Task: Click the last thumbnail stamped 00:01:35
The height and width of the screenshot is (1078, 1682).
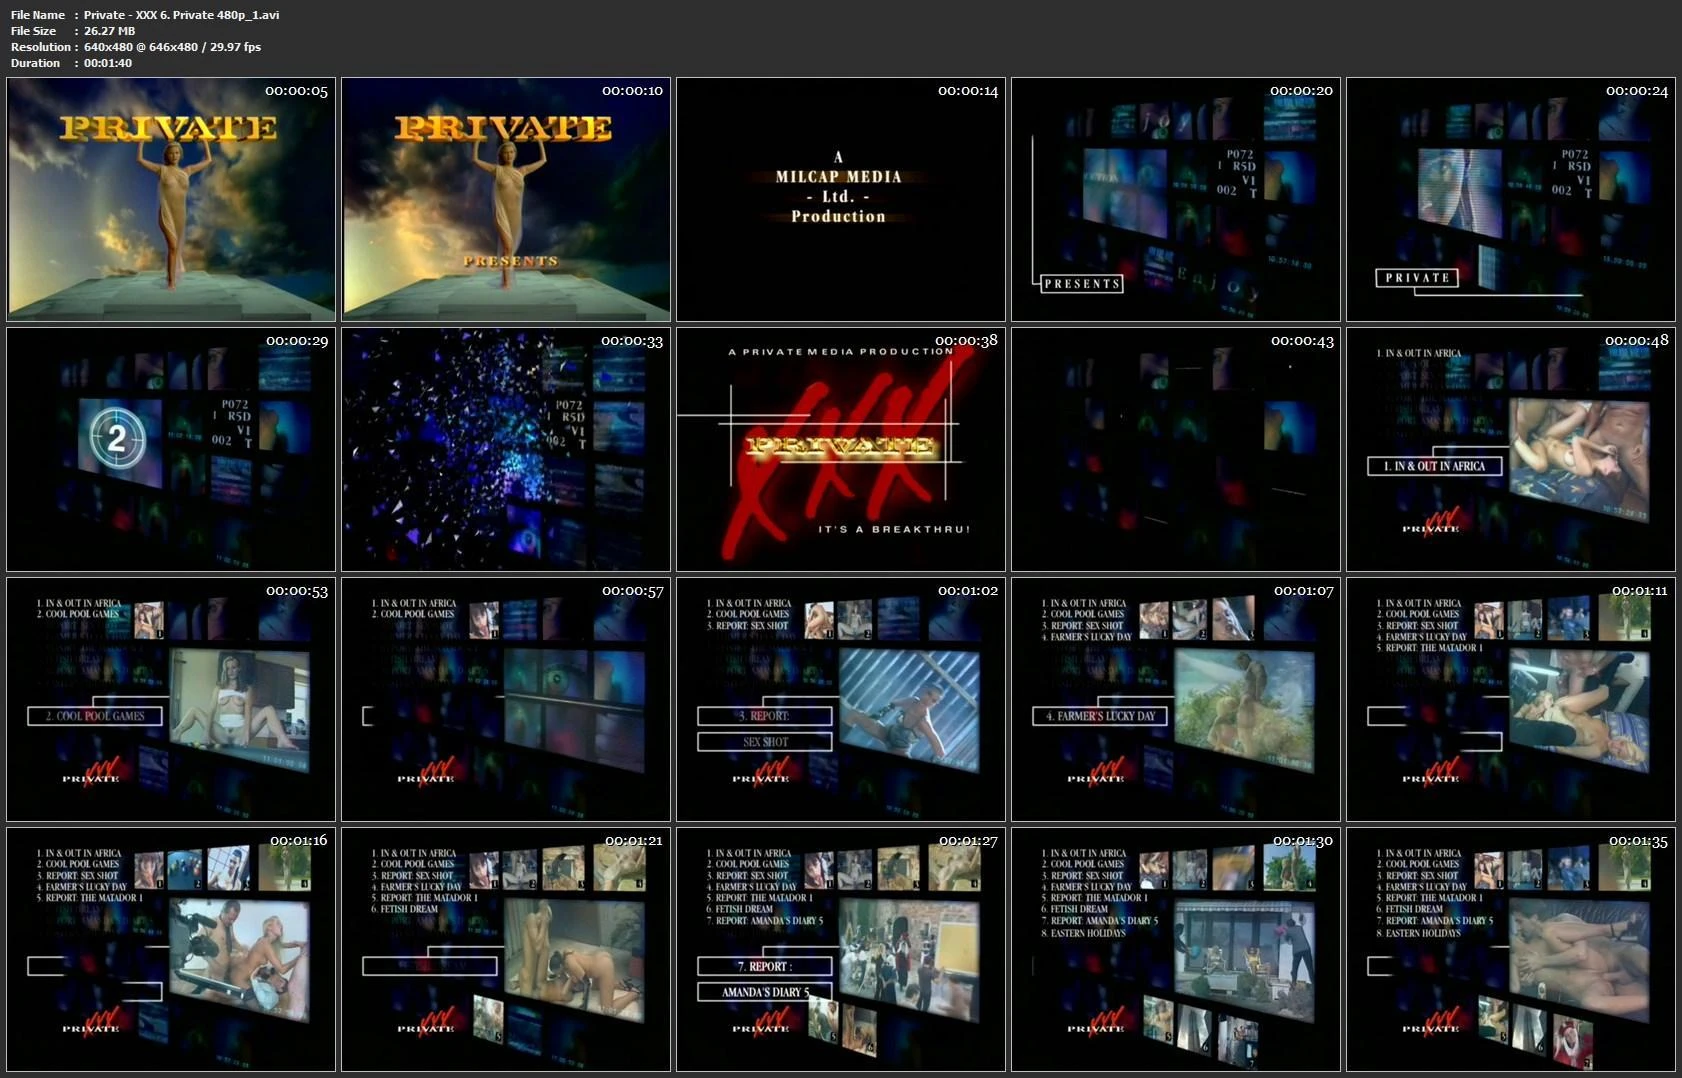Action: click(x=1511, y=949)
